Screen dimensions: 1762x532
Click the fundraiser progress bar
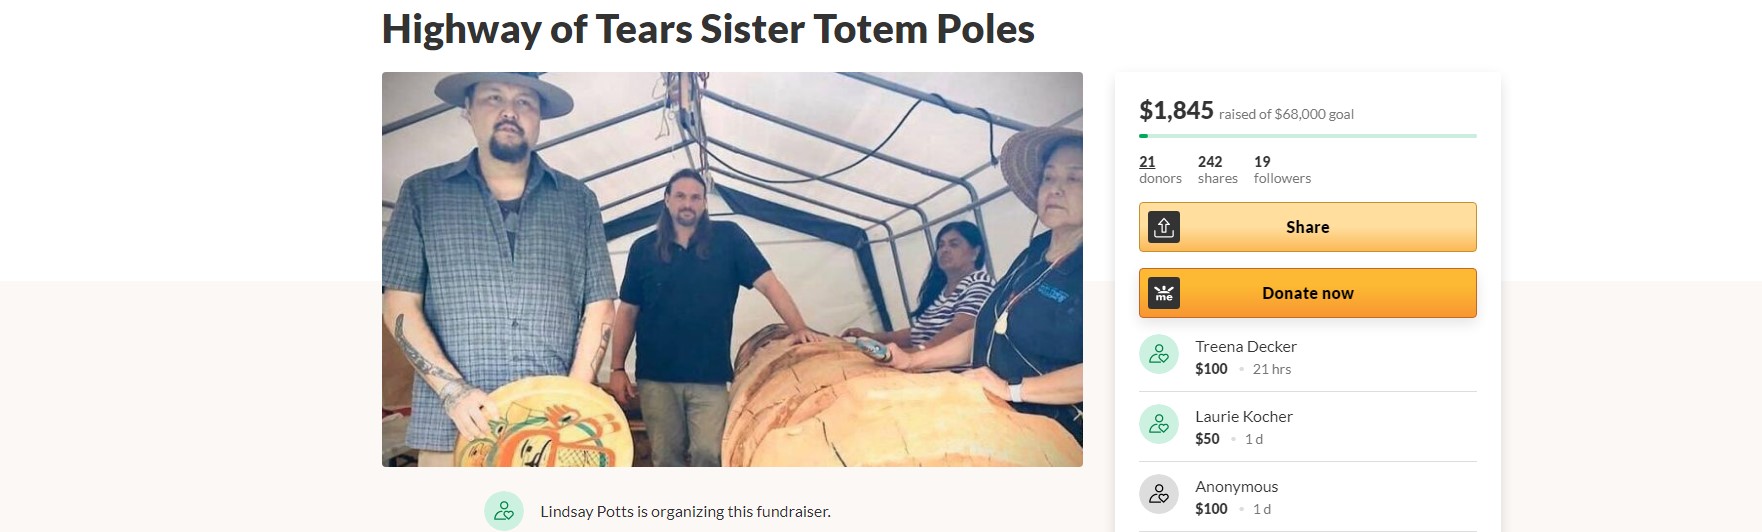tap(1308, 135)
